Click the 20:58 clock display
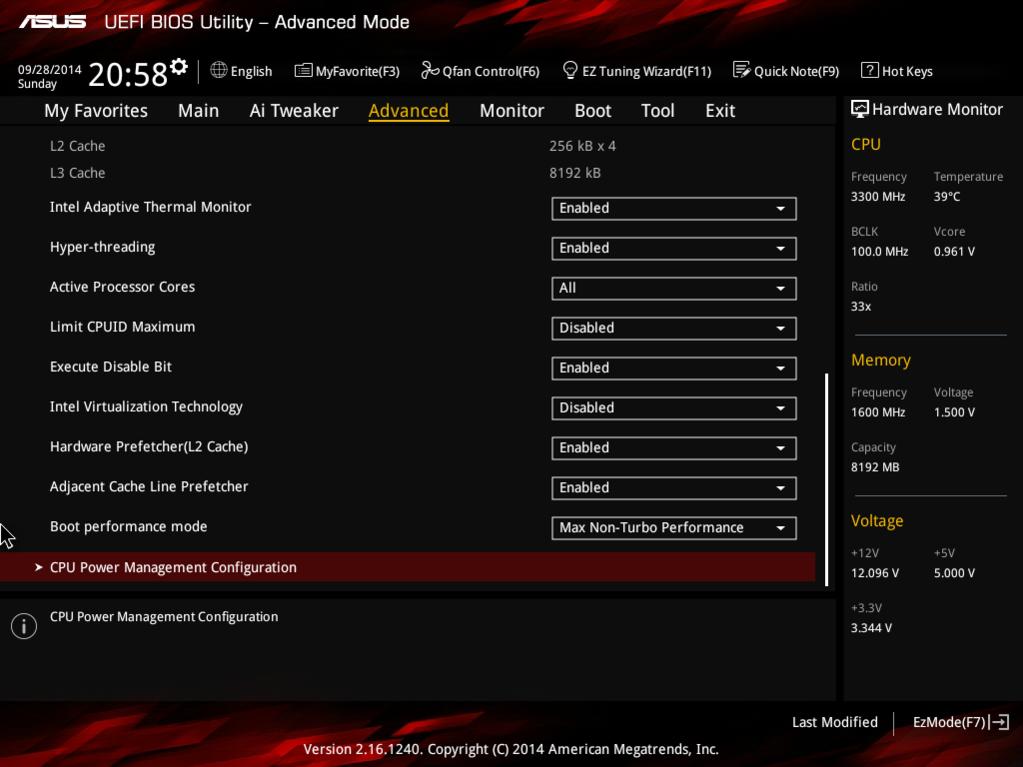Screen dimensions: 1023x767 pos(128,74)
